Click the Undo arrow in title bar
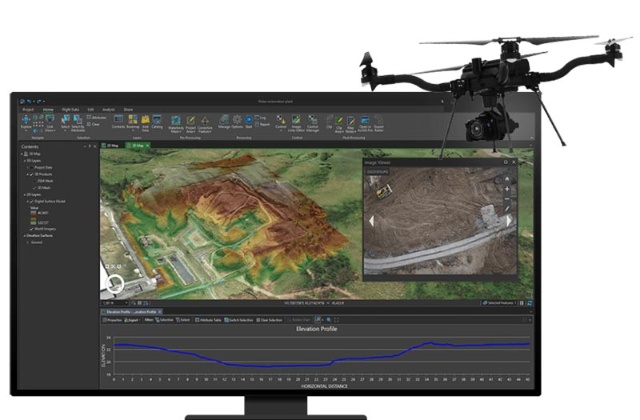640x420 pixels. click(x=29, y=101)
